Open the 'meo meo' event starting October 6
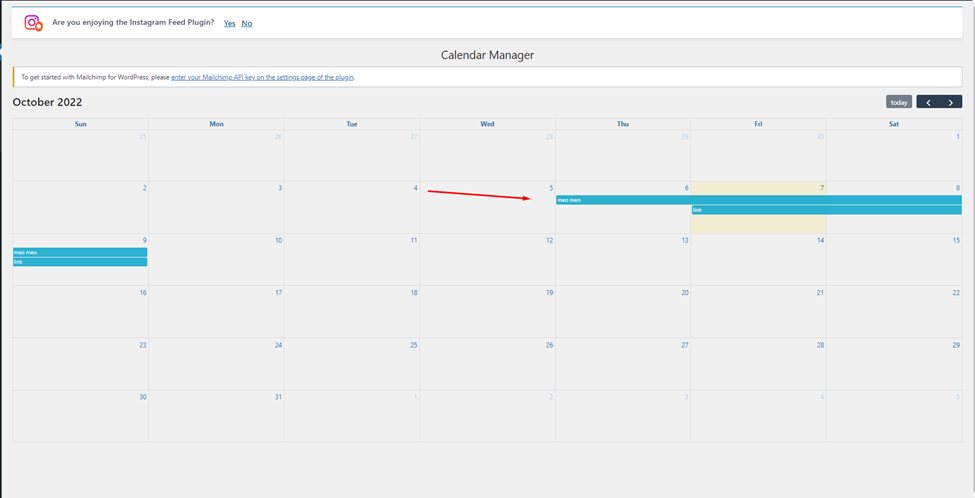 tap(759, 200)
